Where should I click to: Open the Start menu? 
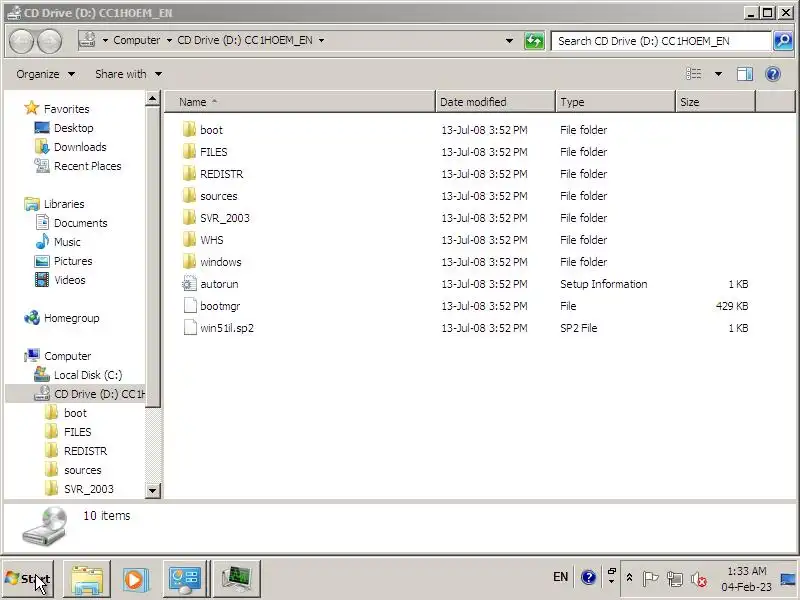coord(28,579)
